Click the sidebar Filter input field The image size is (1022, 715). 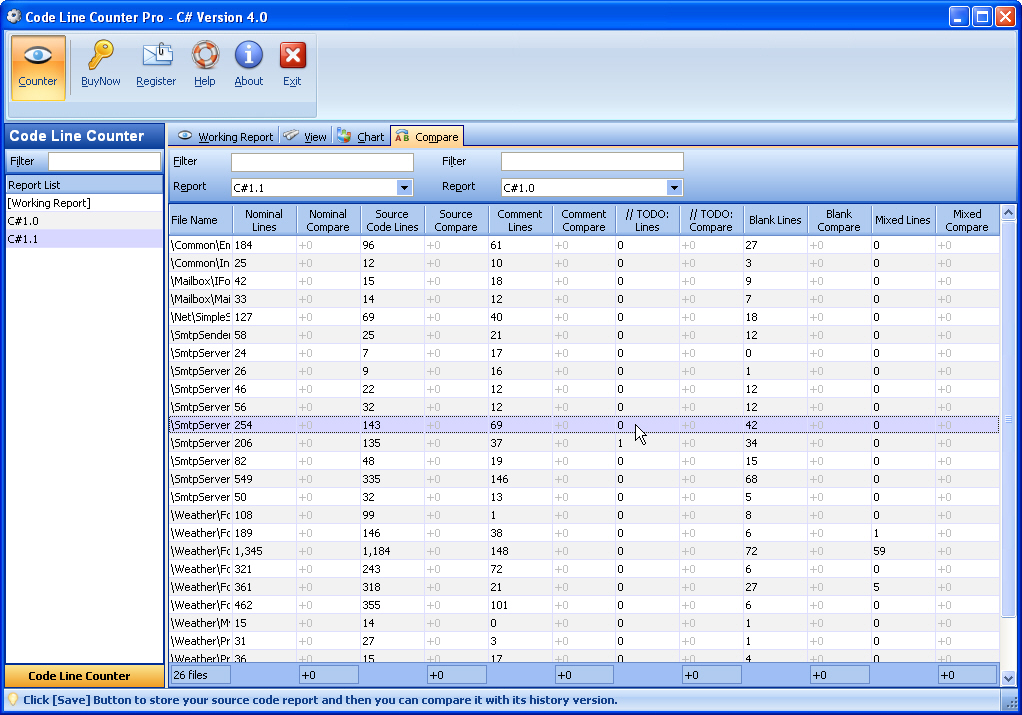coord(104,161)
